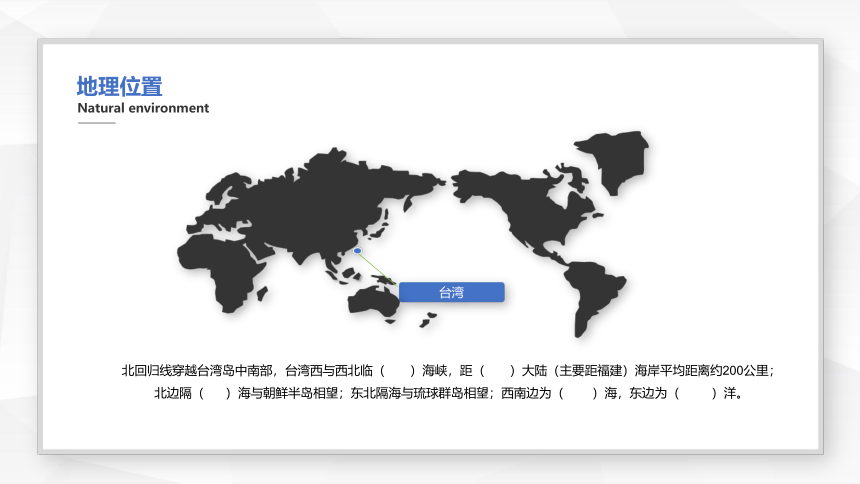Click the blue Taiwan location dot
This screenshot has width=860, height=484.
[x=358, y=251]
